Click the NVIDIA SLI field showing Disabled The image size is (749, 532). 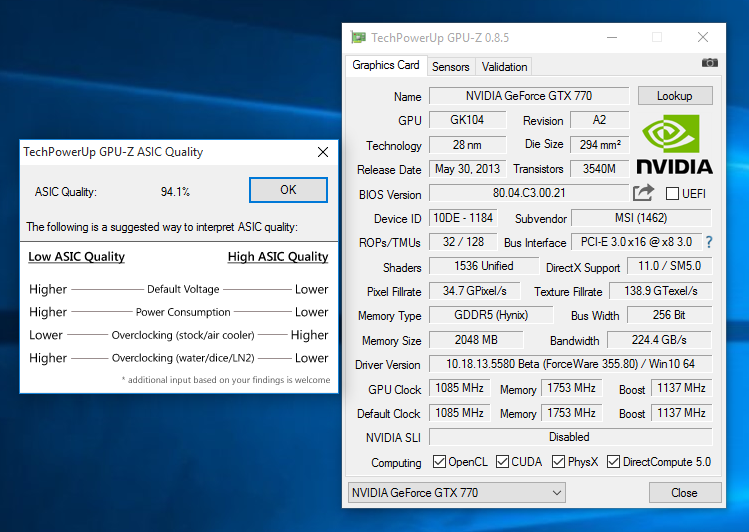pos(570,437)
